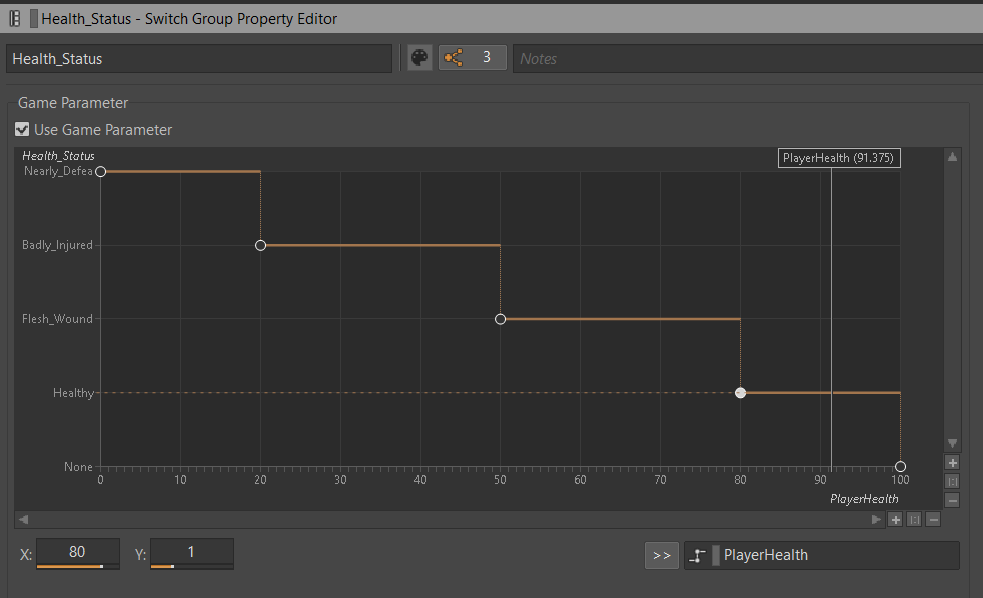
Task: Open the color palette icon
Action: point(419,58)
